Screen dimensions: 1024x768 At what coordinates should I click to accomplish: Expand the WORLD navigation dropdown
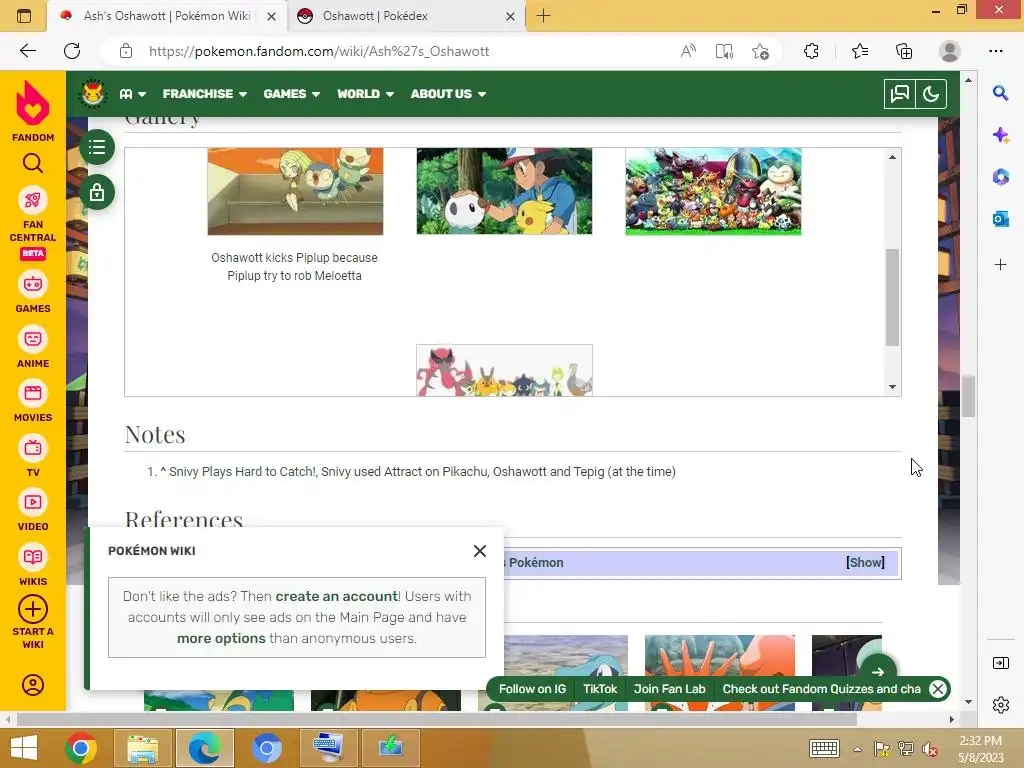click(x=365, y=94)
